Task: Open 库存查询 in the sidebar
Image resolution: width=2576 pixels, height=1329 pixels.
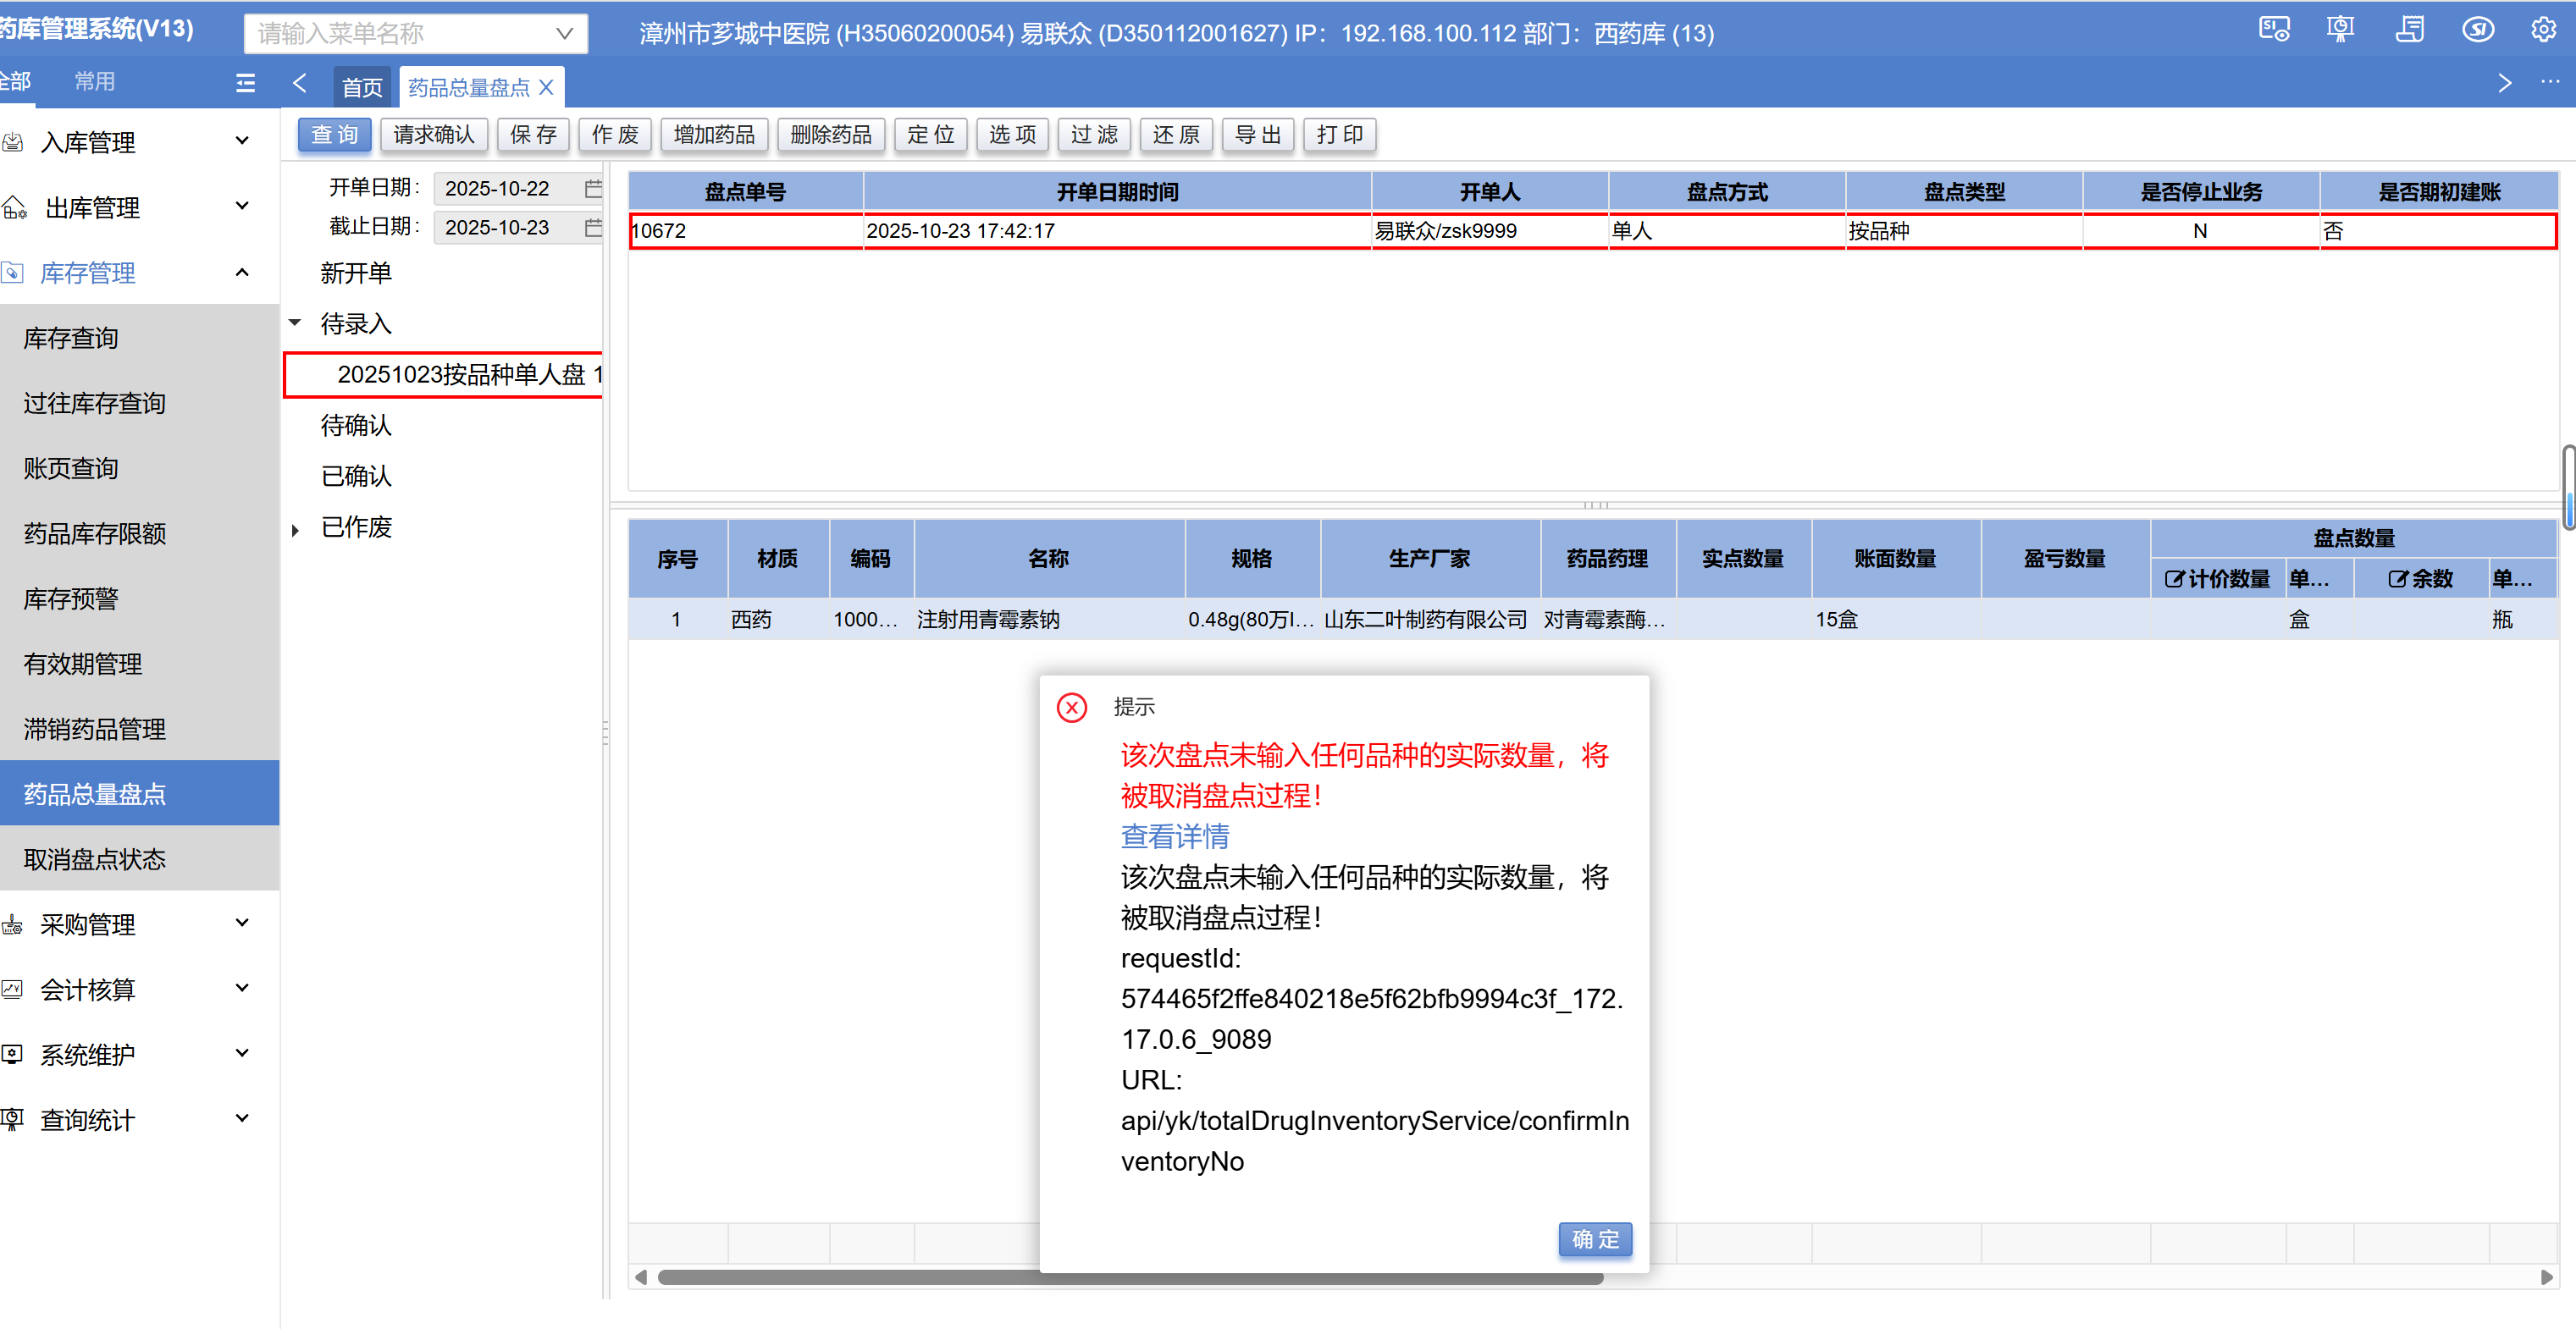Action: point(71,338)
